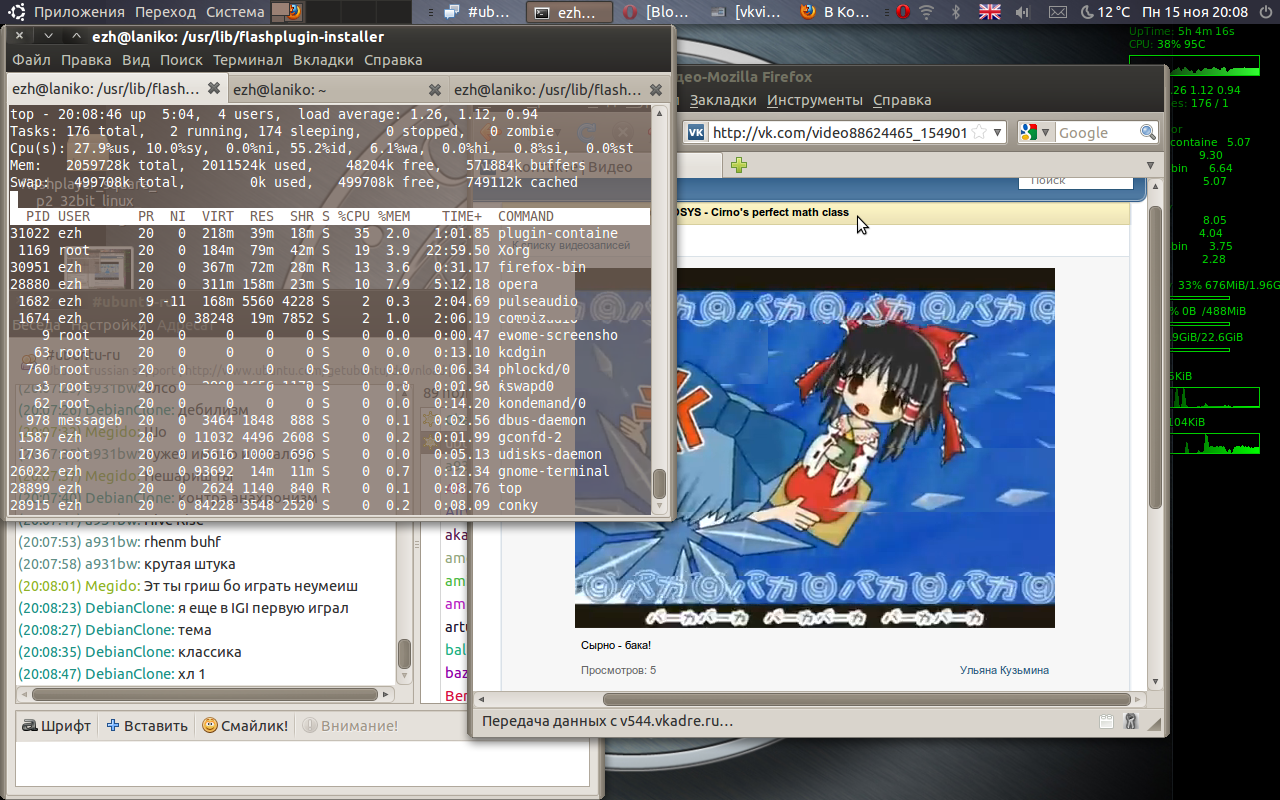Click the Google search engine icon
The image size is (1280, 800).
click(x=1028, y=132)
